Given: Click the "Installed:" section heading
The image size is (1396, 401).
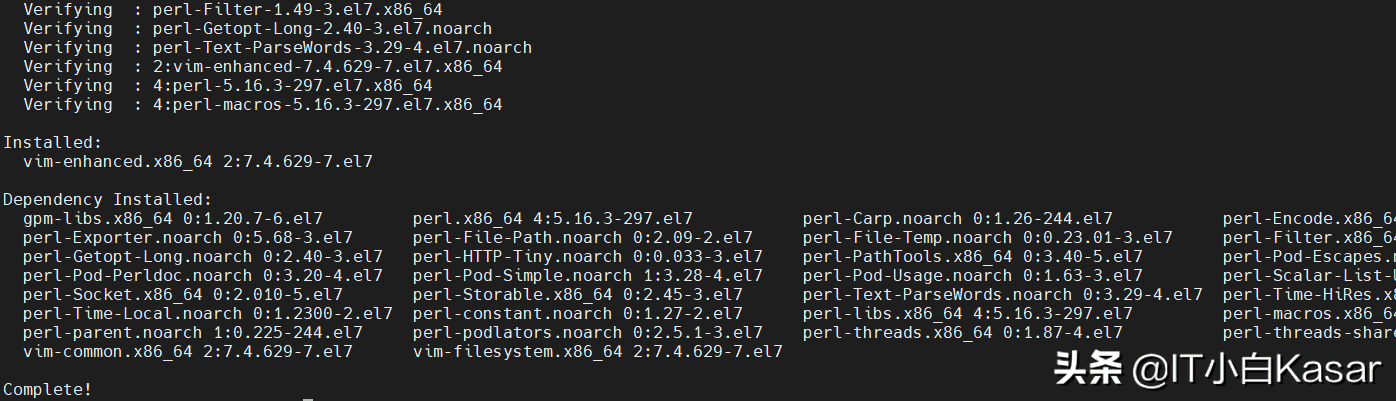Looking at the screenshot, I should tap(52, 143).
